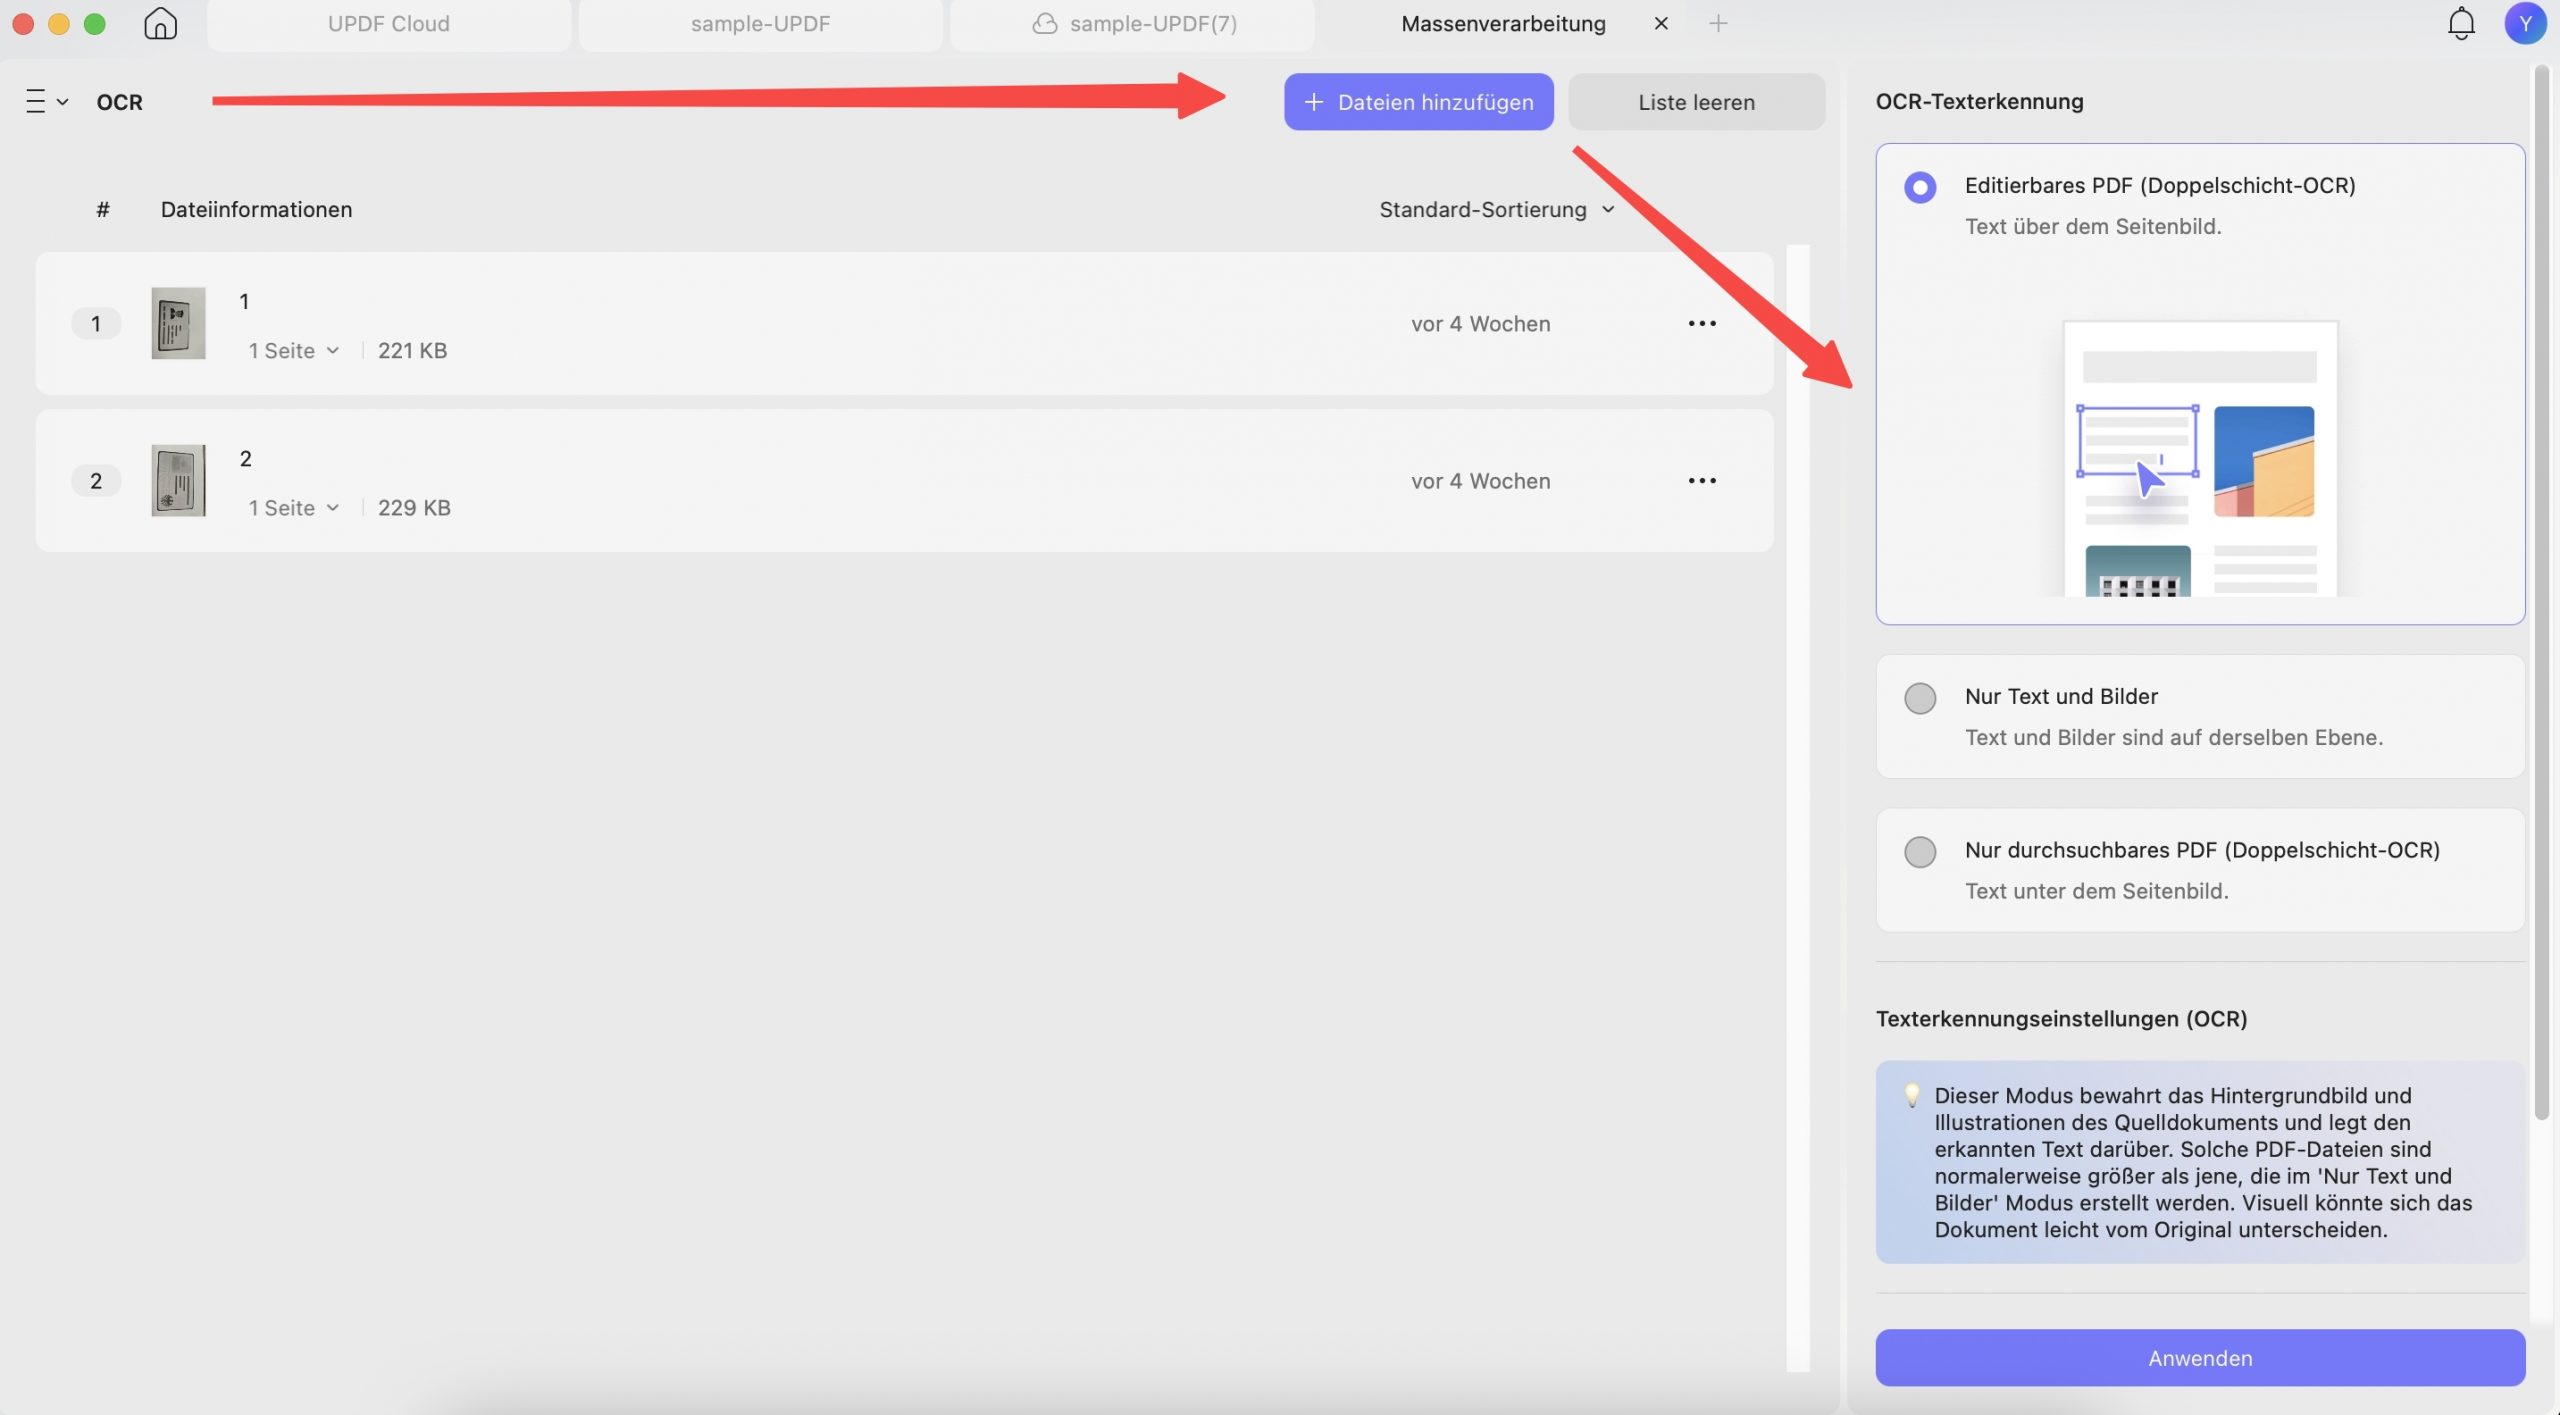2560x1415 pixels.
Task: Select the Massenverarbeitung tab
Action: [x=1503, y=23]
